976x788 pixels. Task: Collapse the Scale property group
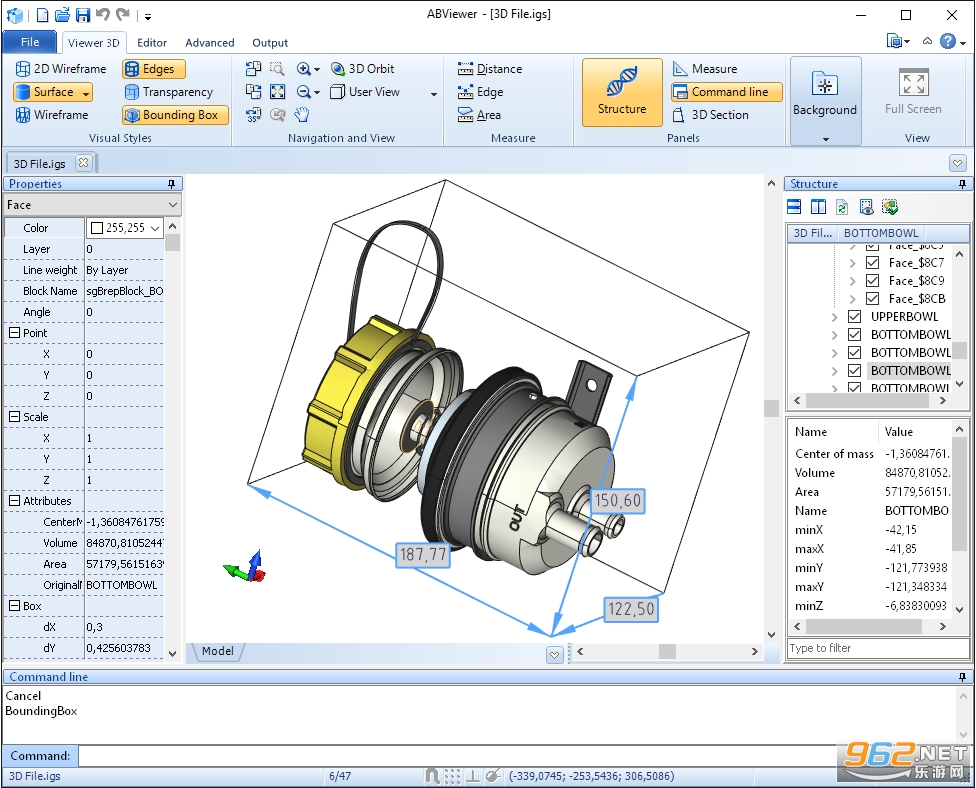point(14,417)
